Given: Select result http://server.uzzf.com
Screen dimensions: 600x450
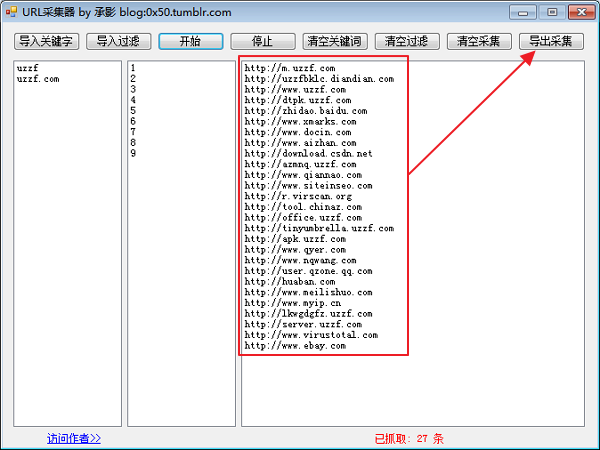Looking at the screenshot, I should [303, 324].
